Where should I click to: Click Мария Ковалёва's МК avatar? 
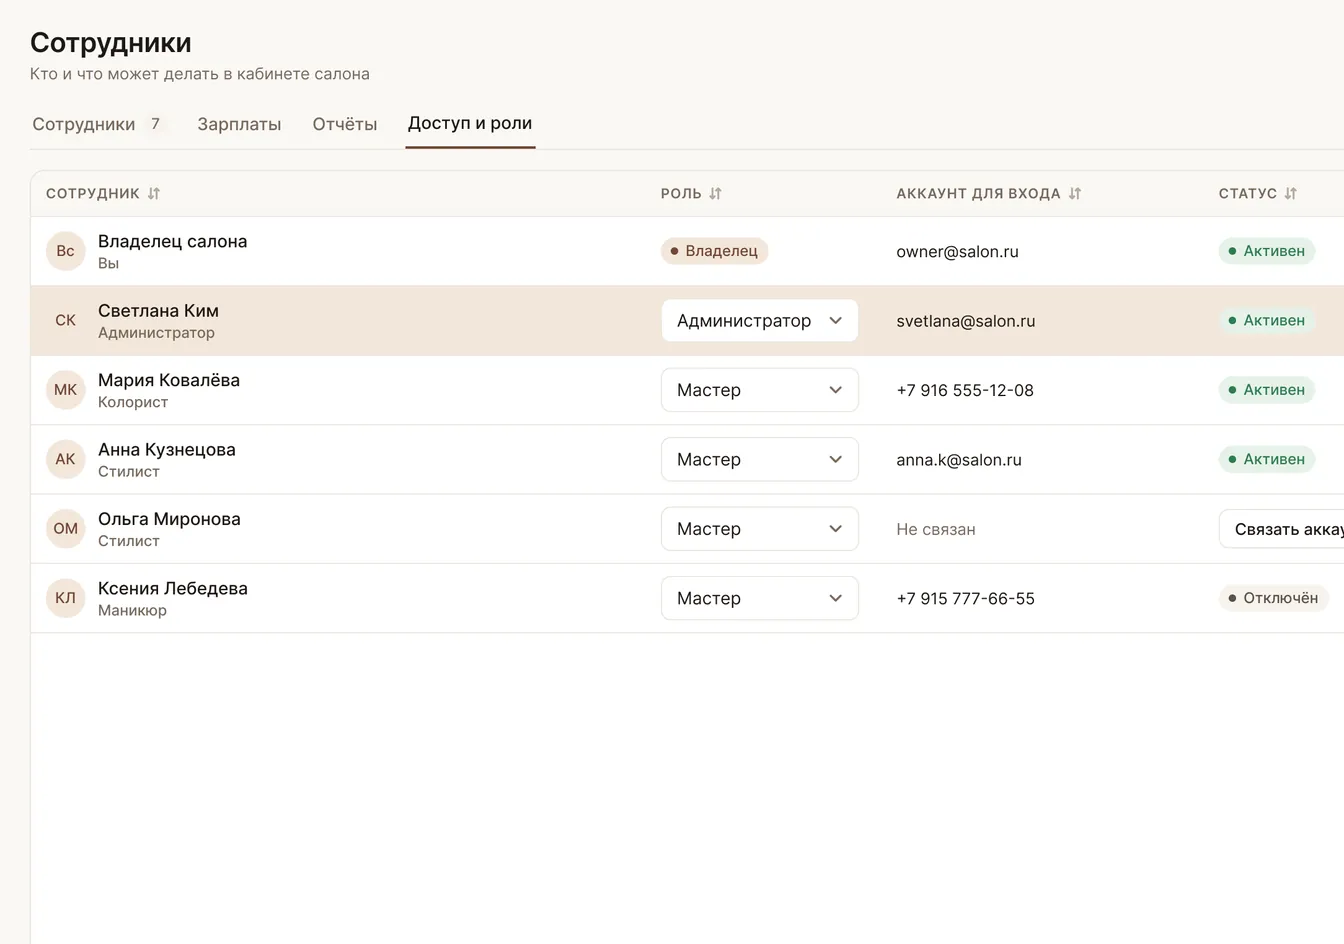point(66,390)
